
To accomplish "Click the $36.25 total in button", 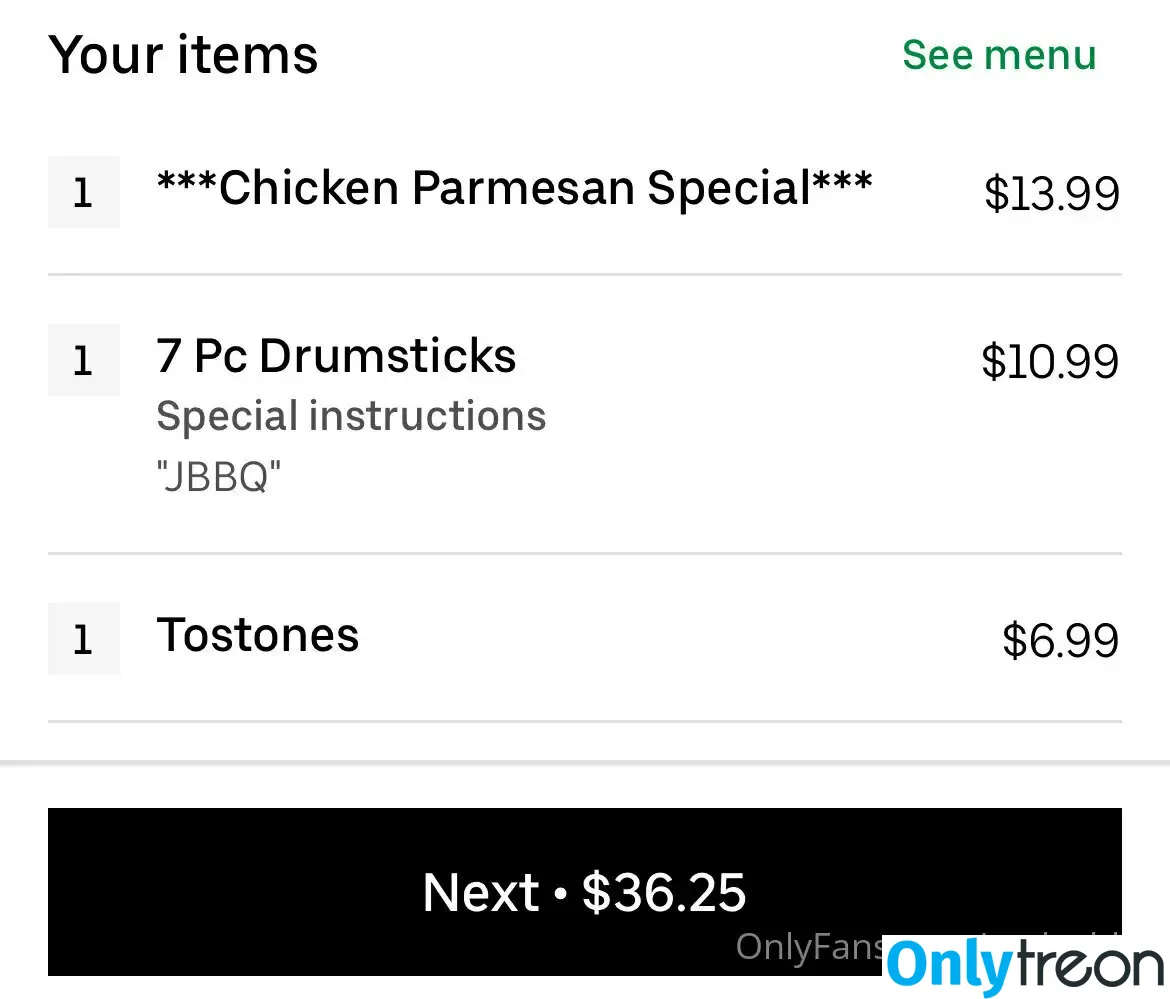I will [663, 892].
